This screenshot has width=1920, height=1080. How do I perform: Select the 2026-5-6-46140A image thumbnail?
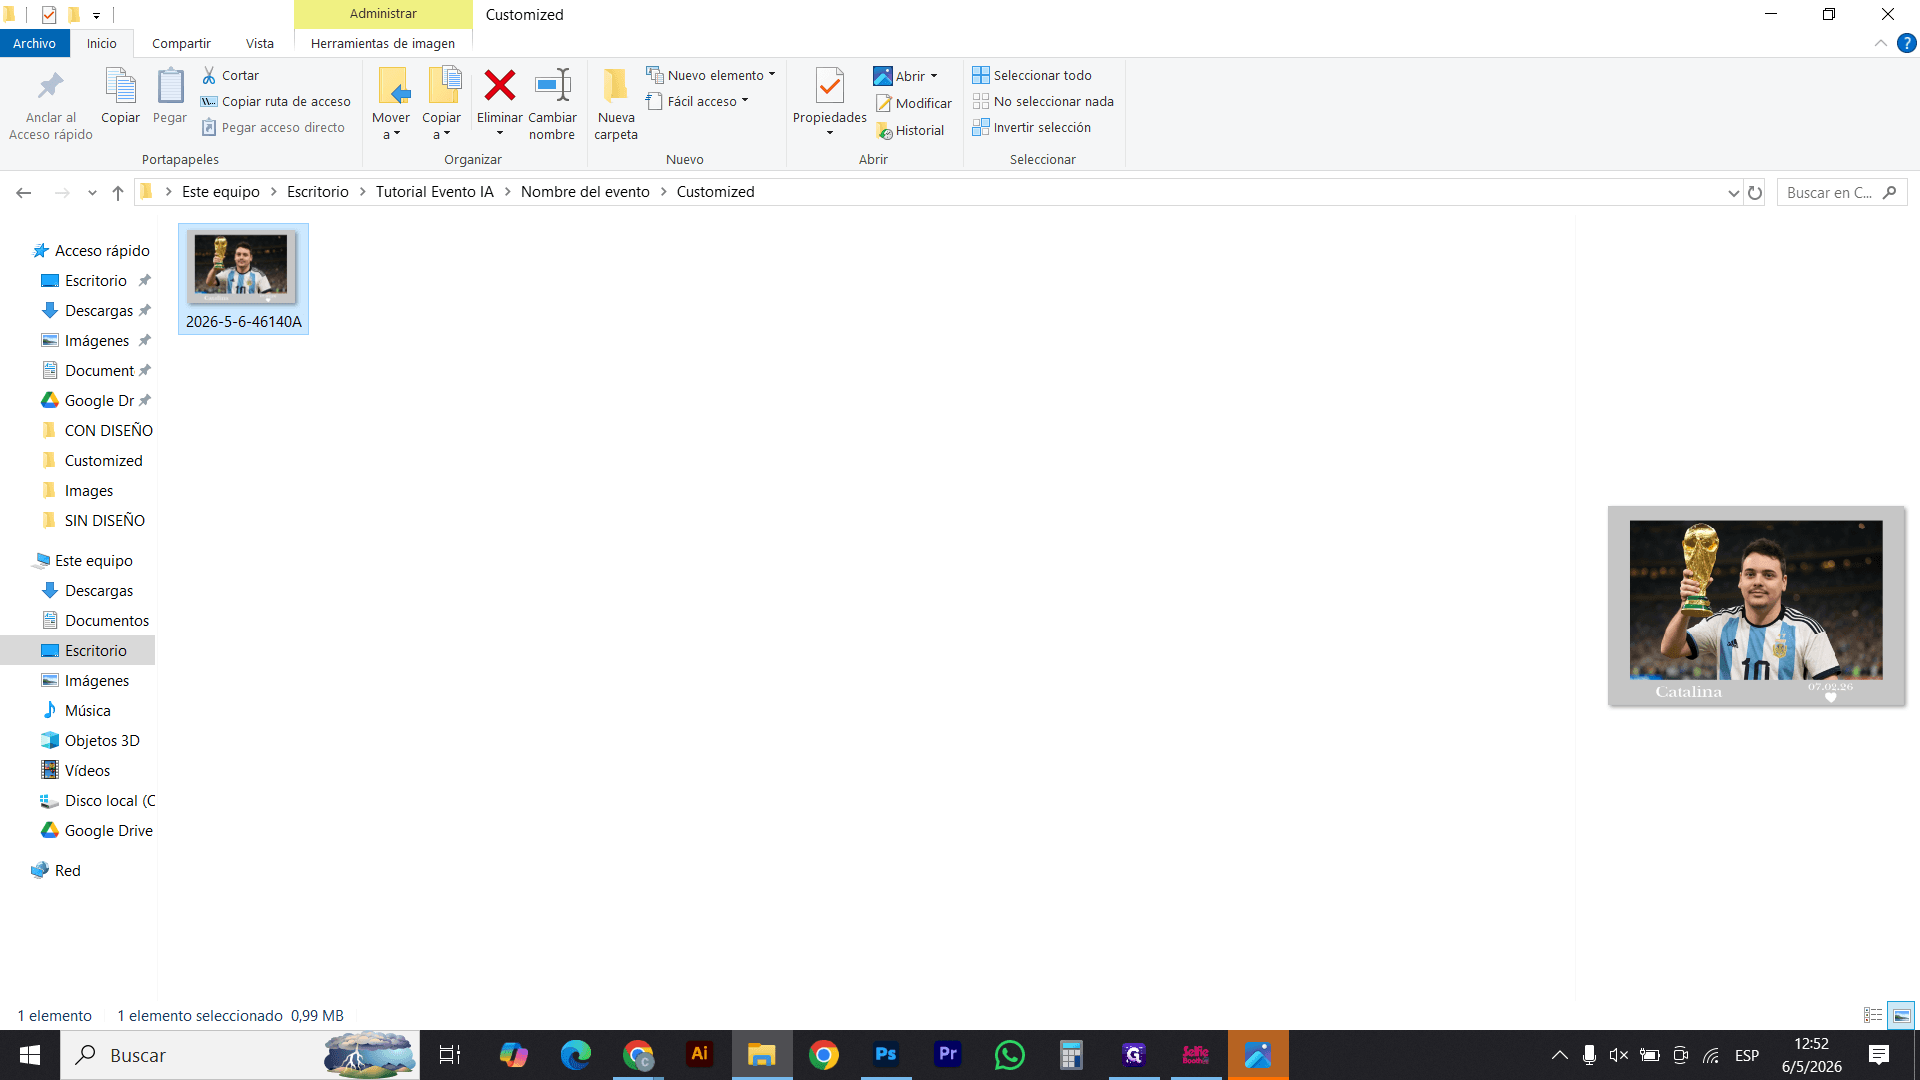point(243,279)
